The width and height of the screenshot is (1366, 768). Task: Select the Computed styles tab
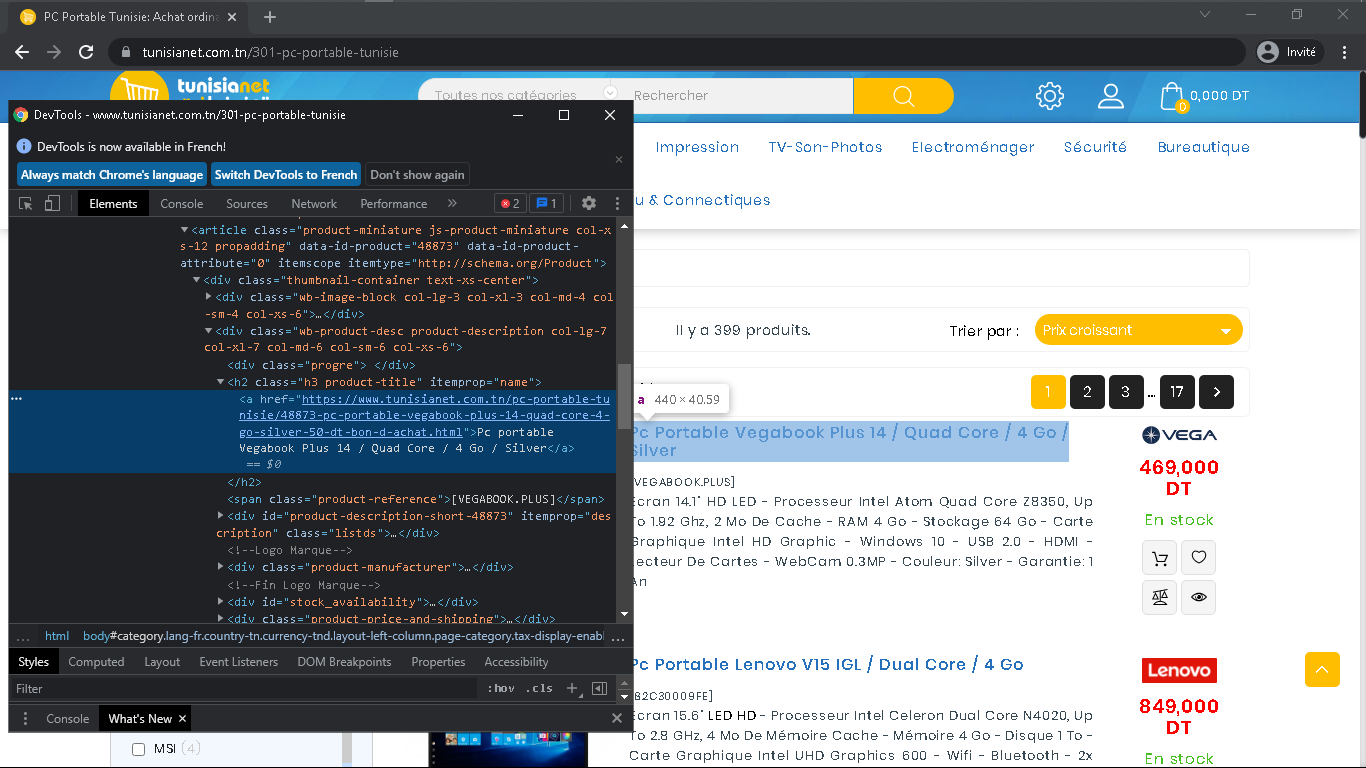(96, 662)
